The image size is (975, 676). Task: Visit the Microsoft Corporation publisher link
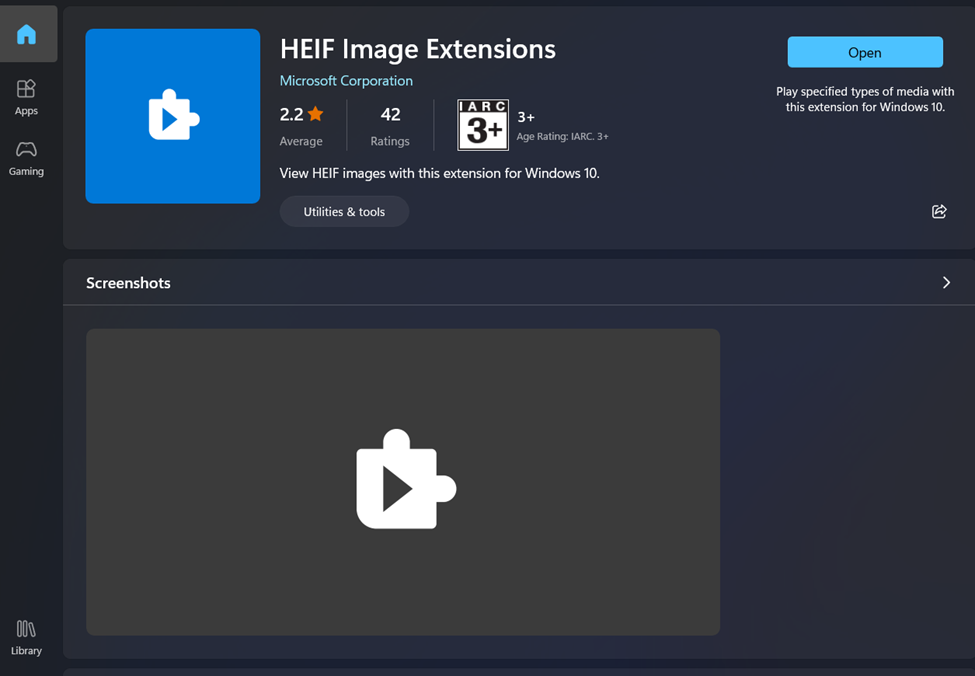pos(346,81)
